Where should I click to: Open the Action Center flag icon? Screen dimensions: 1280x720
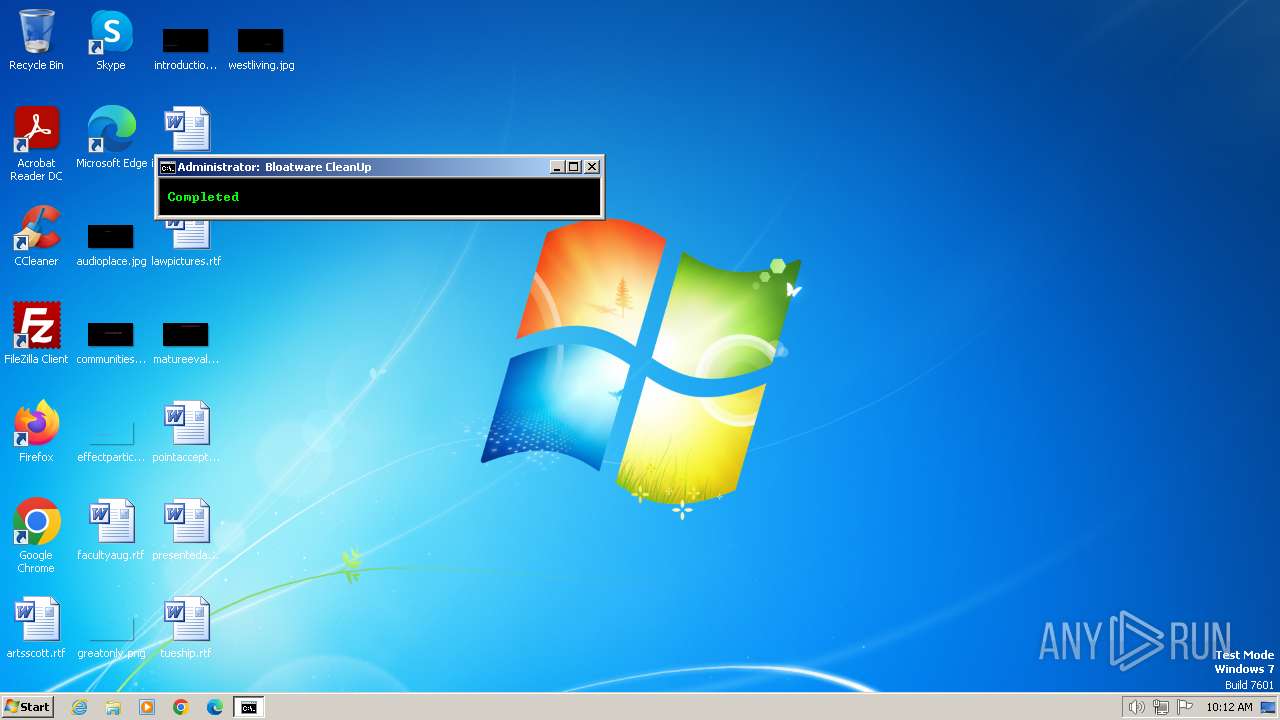(x=1185, y=707)
